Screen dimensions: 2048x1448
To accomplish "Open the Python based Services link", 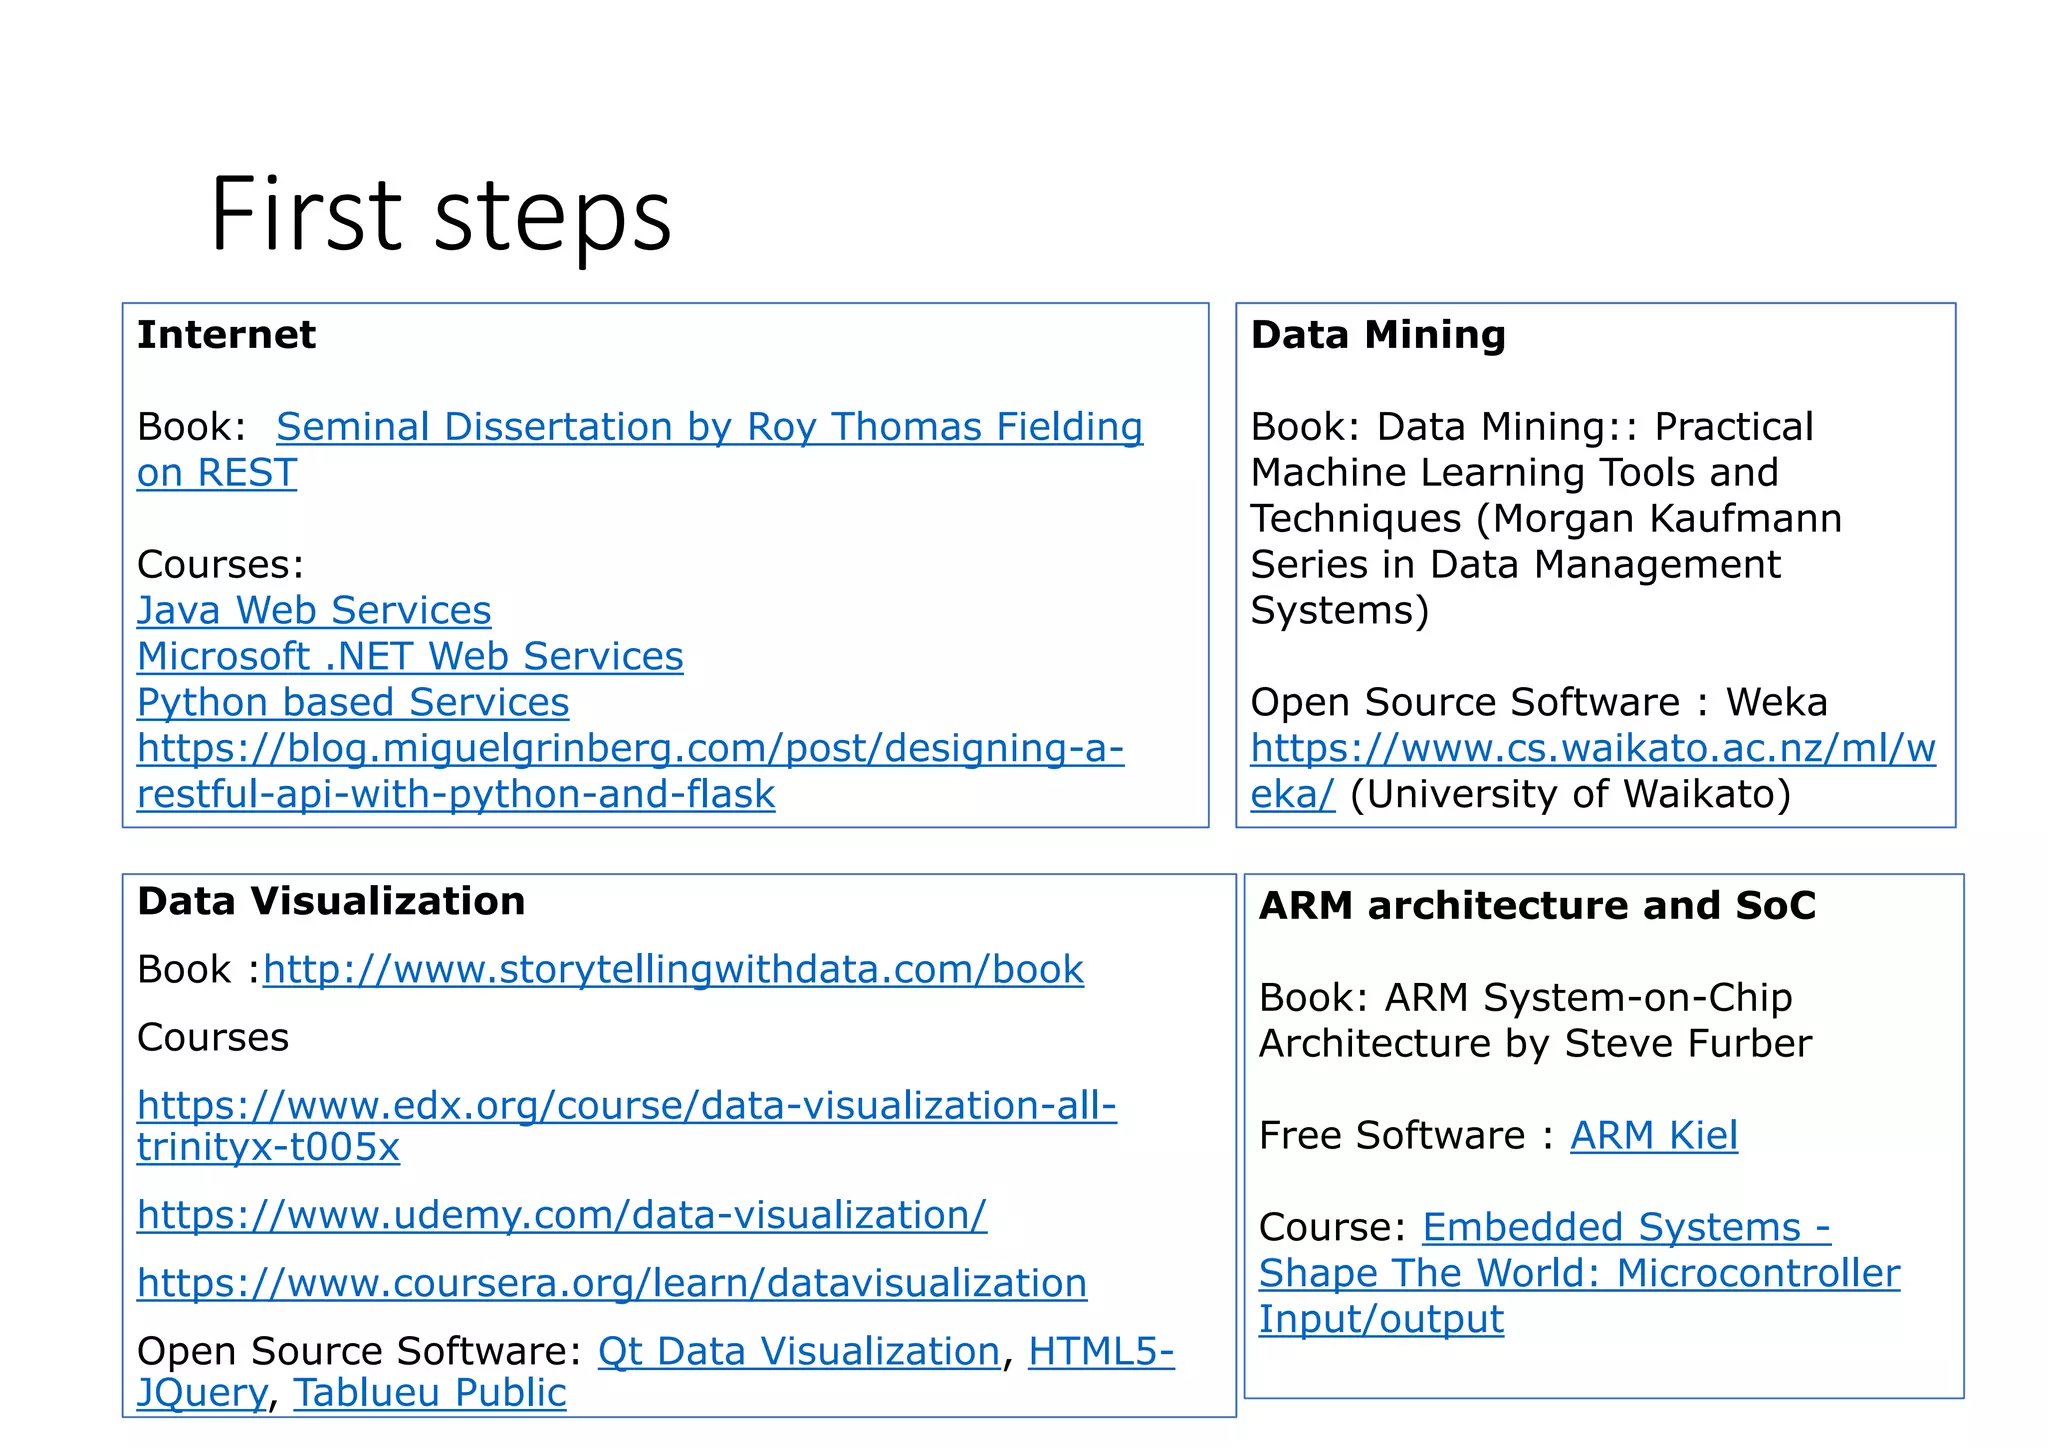I will [x=353, y=702].
